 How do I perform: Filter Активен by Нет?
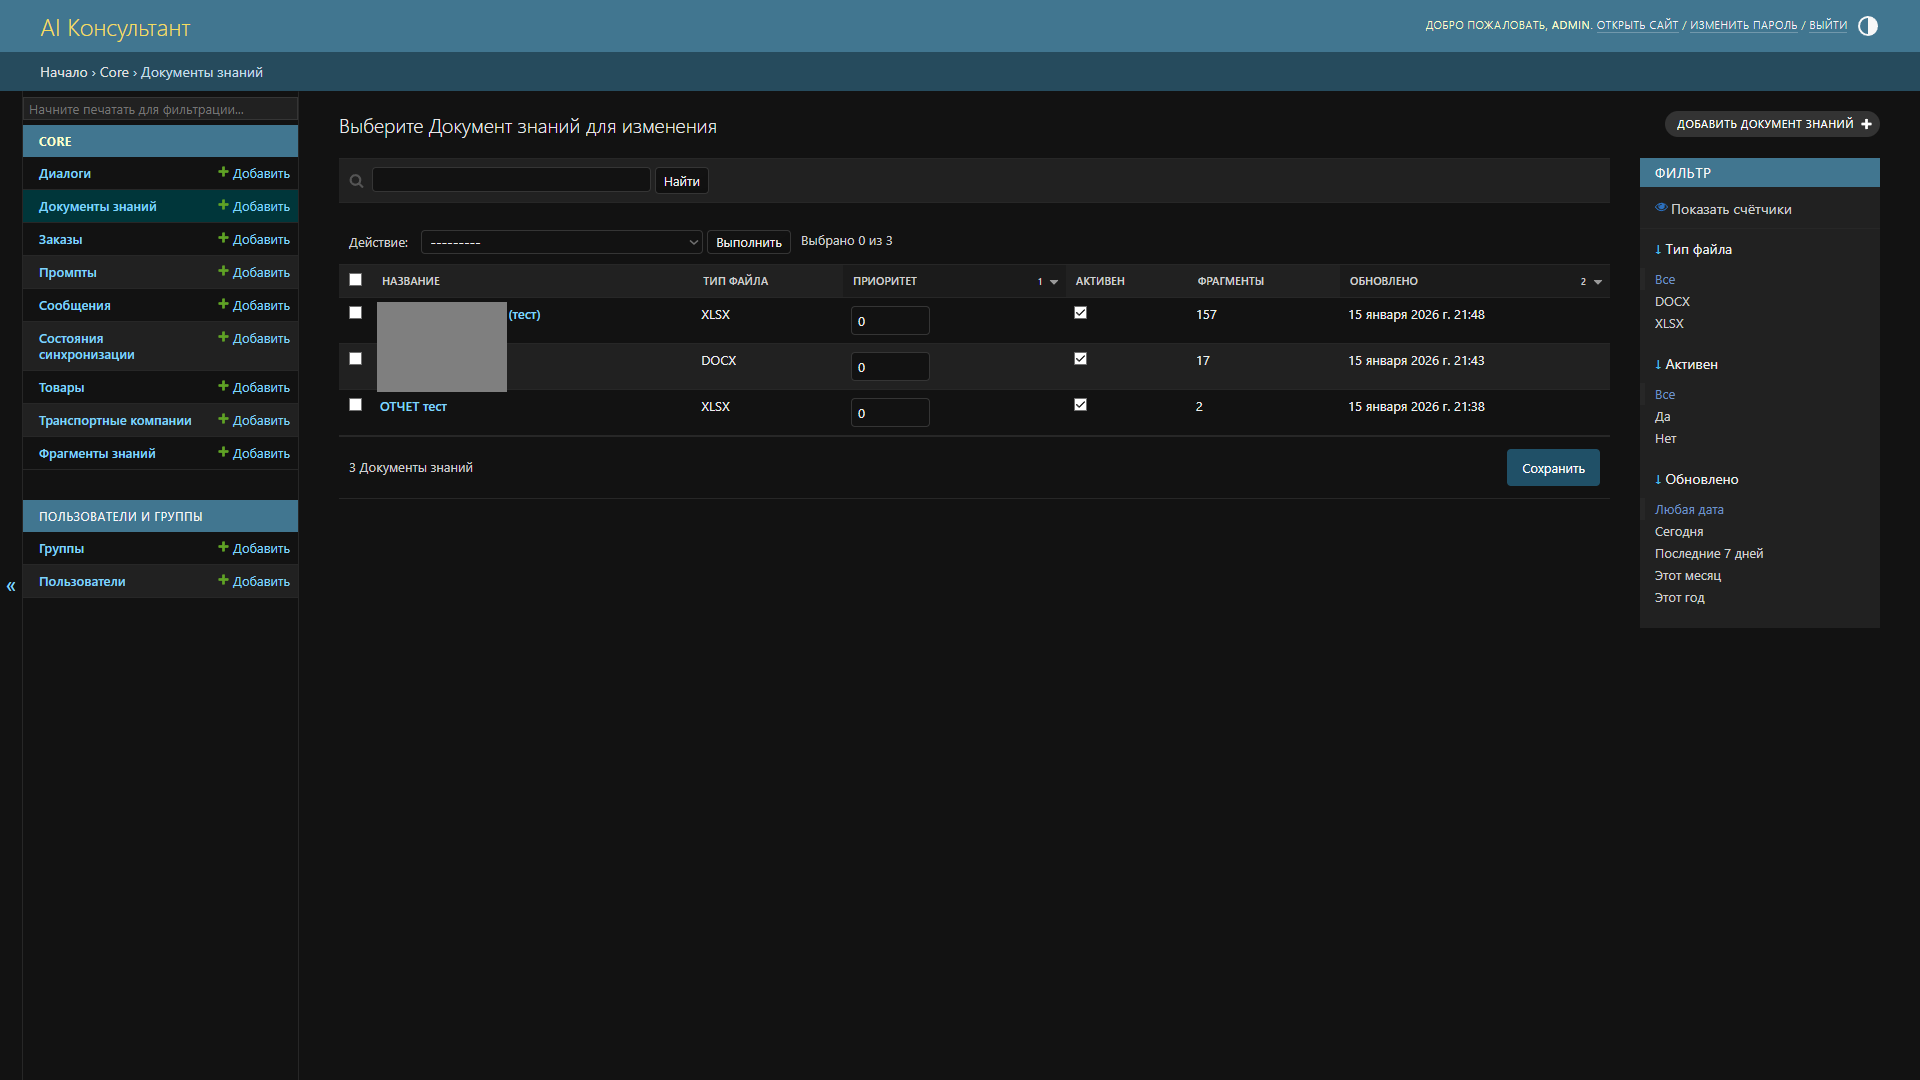tap(1665, 438)
